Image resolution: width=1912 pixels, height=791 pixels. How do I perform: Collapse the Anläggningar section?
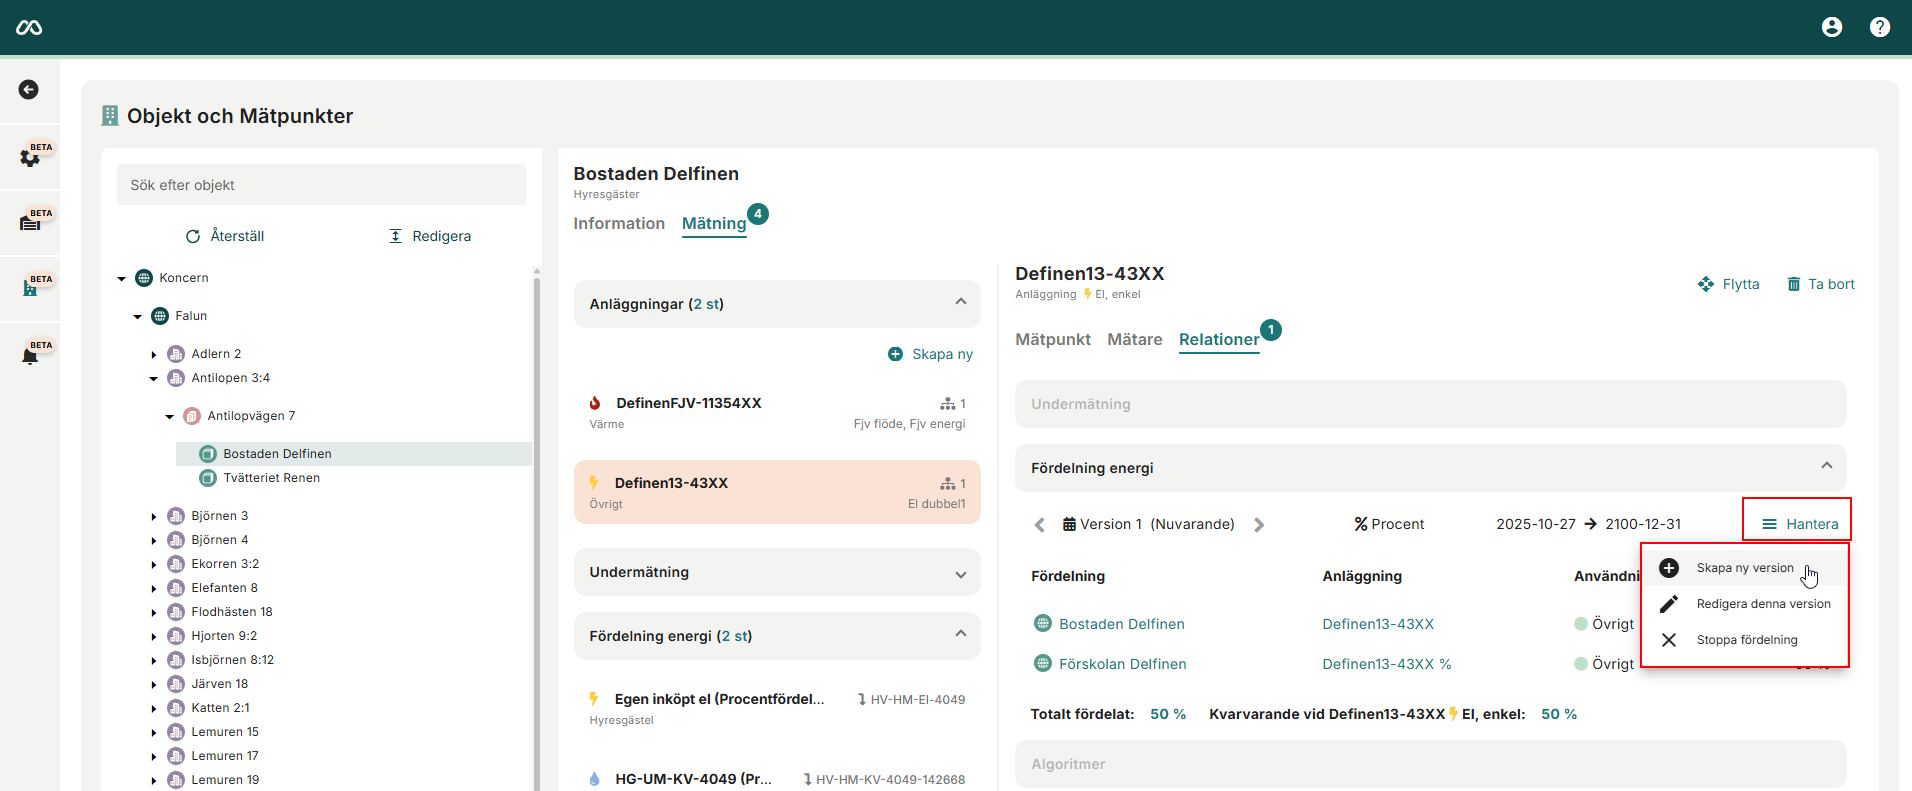[960, 303]
